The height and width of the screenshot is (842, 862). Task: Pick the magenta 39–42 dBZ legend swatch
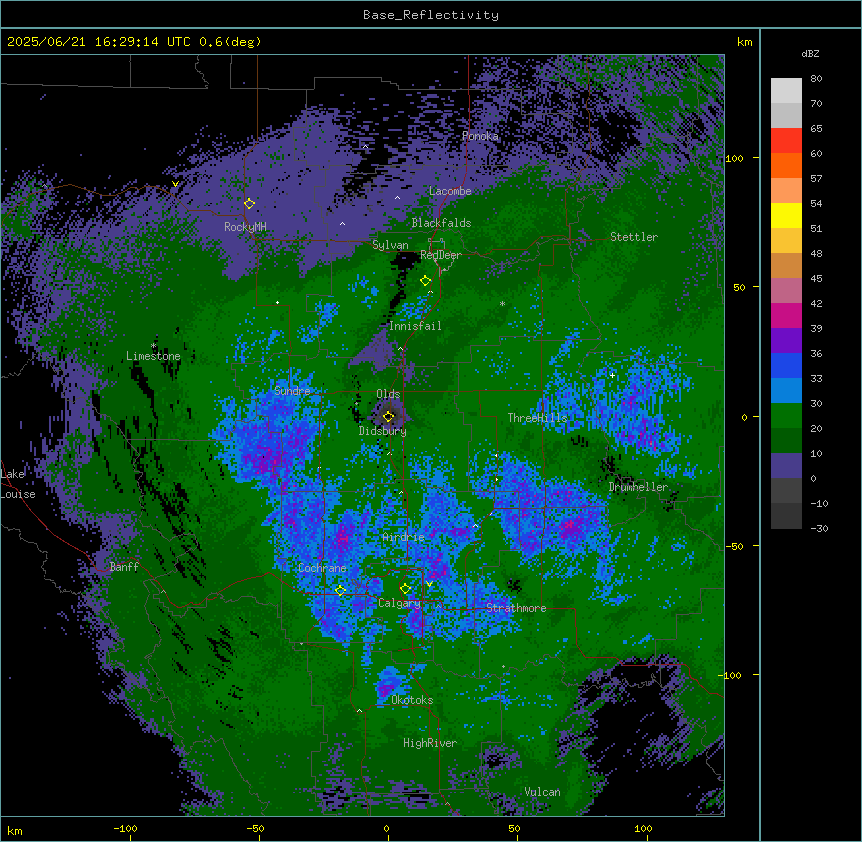tap(786, 316)
